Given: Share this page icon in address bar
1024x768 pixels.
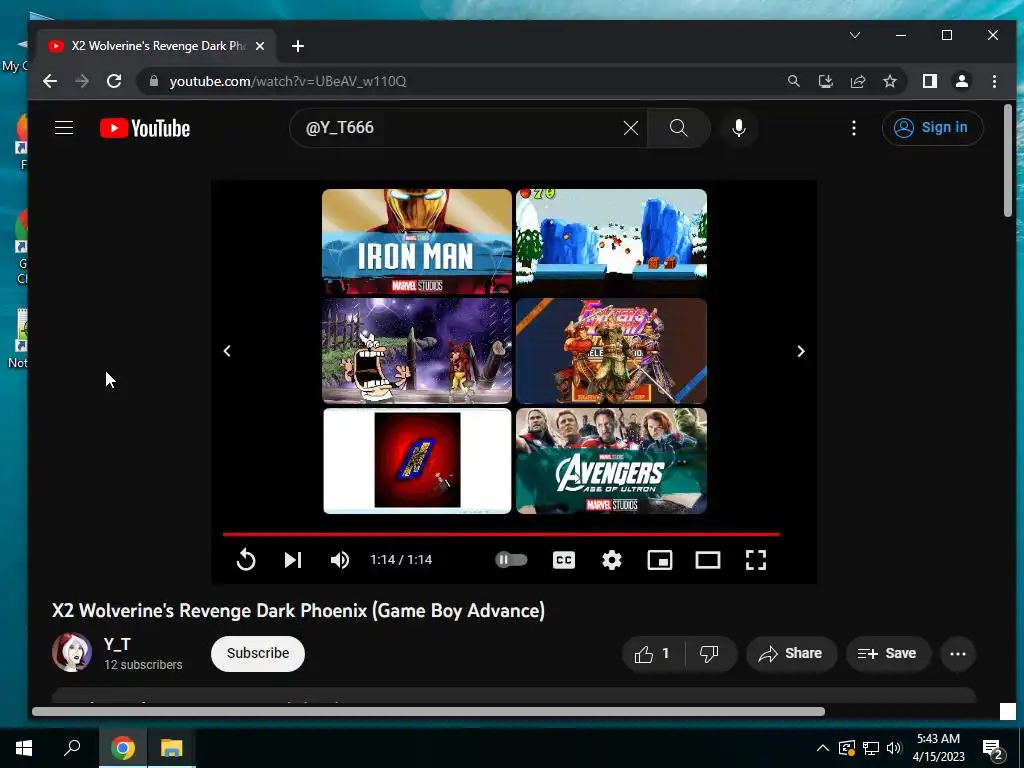Looking at the screenshot, I should [x=857, y=81].
